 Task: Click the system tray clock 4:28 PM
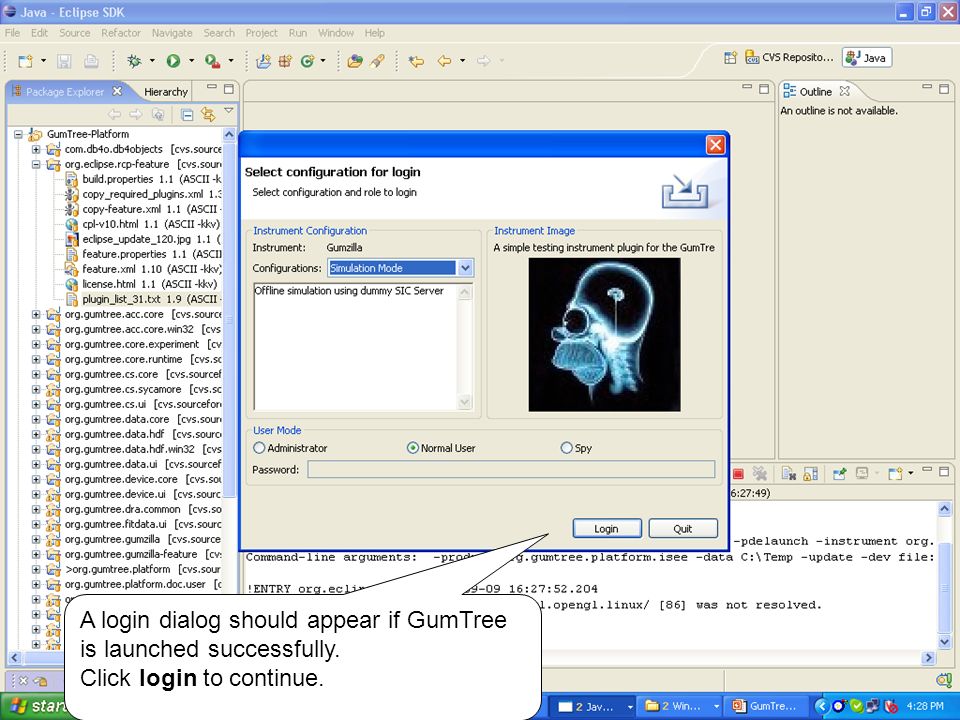(x=925, y=706)
